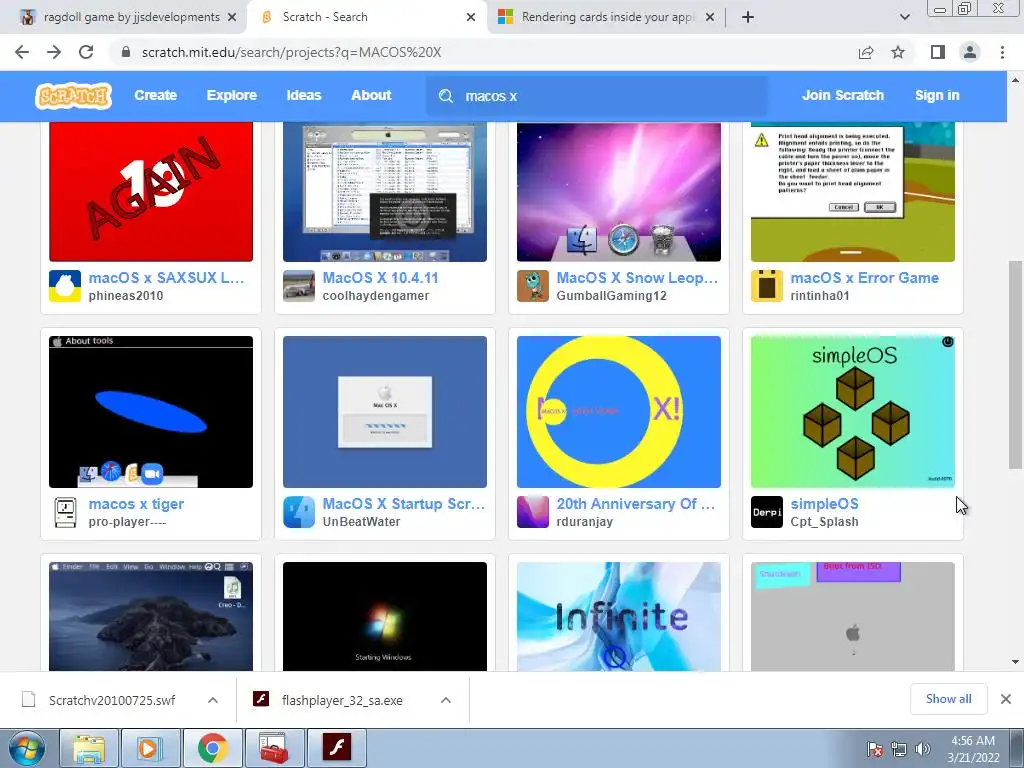Open the Starting Windows thumbnail
The image size is (1024, 768).
click(x=385, y=616)
